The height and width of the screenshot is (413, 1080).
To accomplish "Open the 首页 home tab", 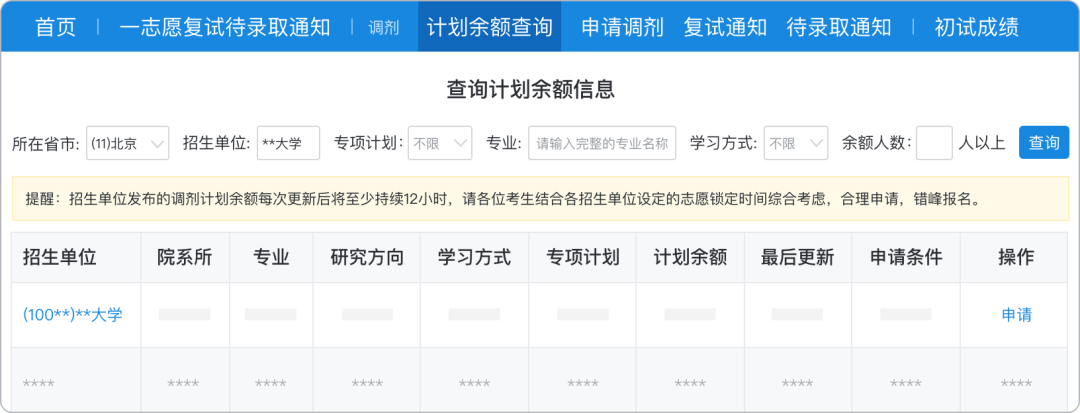I will click(x=56, y=27).
